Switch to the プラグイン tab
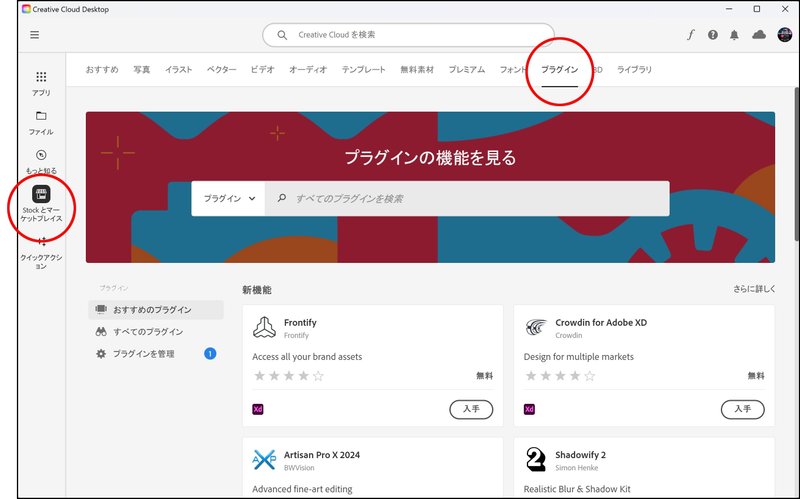Screen dimensions: 800x499 (560, 69)
